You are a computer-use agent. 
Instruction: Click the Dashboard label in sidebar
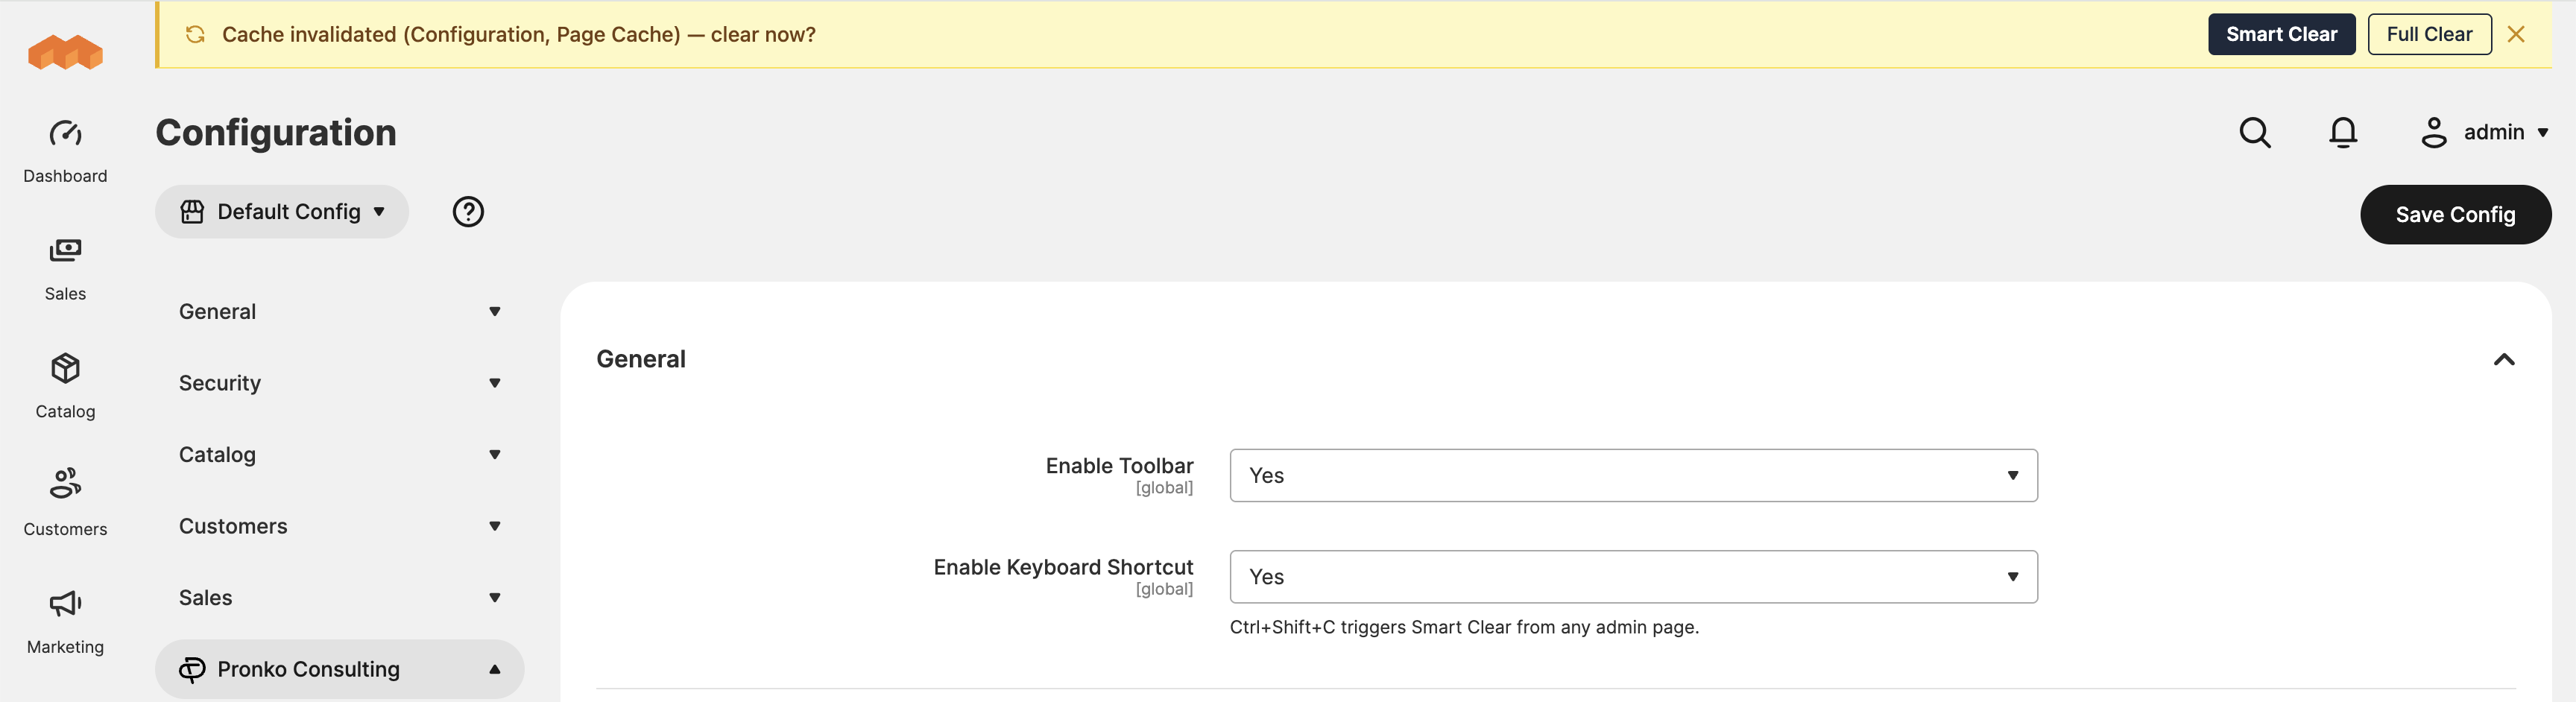[65, 176]
